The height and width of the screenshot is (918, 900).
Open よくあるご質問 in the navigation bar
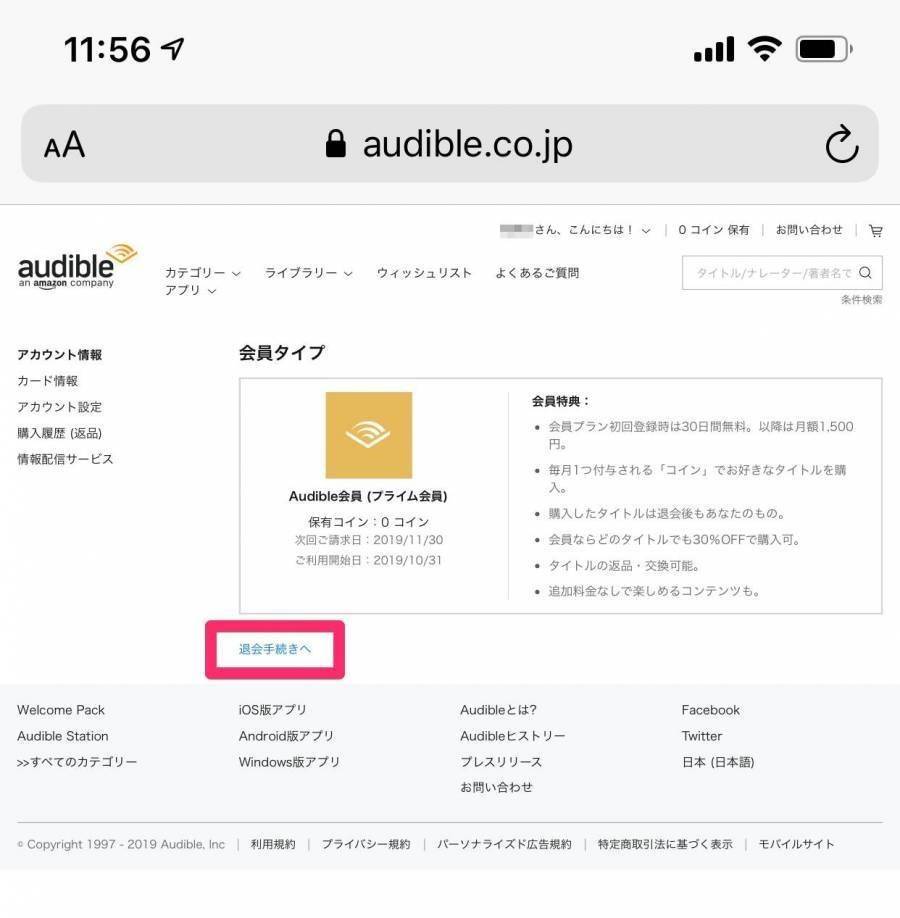(x=537, y=273)
